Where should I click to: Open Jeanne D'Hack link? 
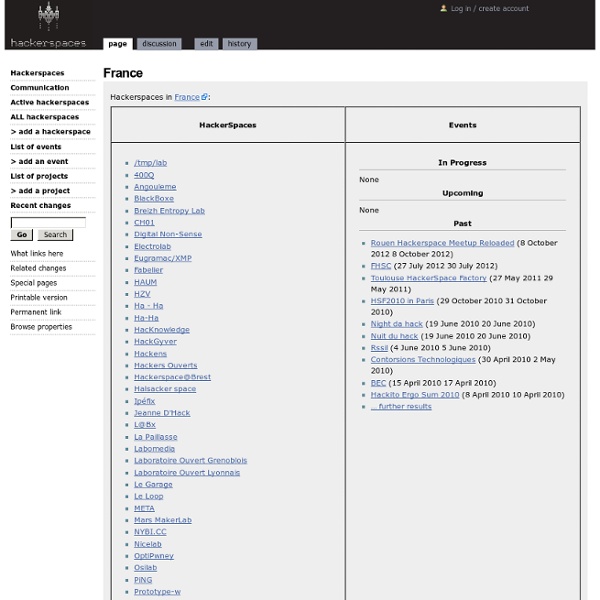click(x=162, y=413)
